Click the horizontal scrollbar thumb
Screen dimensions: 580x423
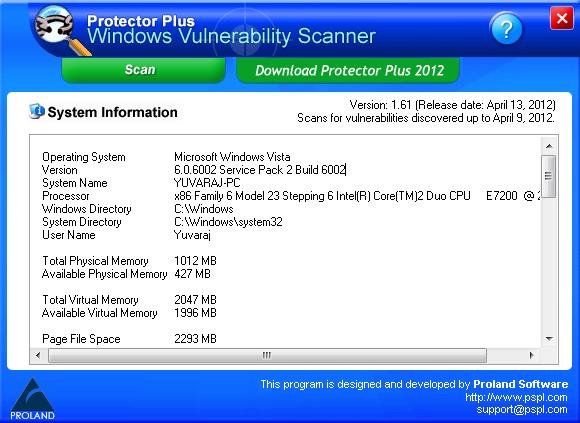pos(267,356)
